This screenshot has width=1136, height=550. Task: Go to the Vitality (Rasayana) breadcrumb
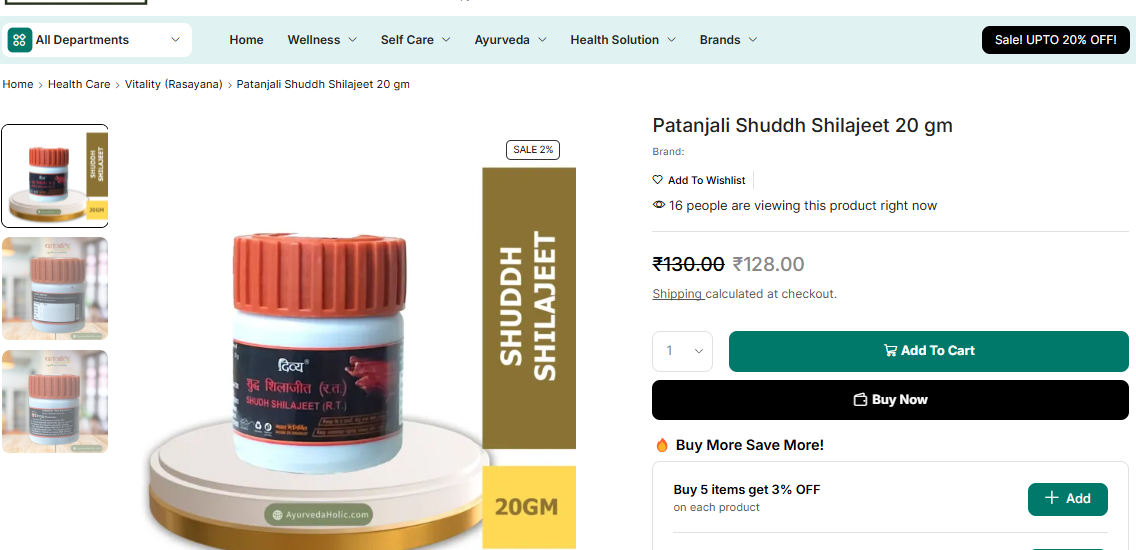point(174,84)
